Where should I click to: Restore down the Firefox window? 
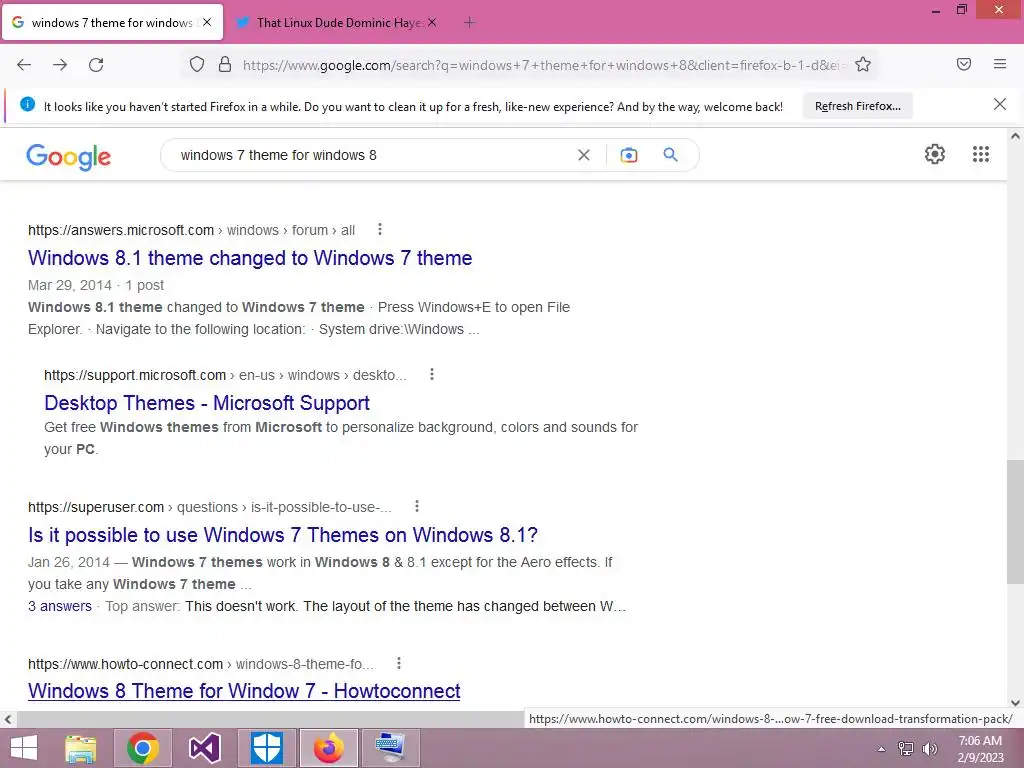point(961,10)
